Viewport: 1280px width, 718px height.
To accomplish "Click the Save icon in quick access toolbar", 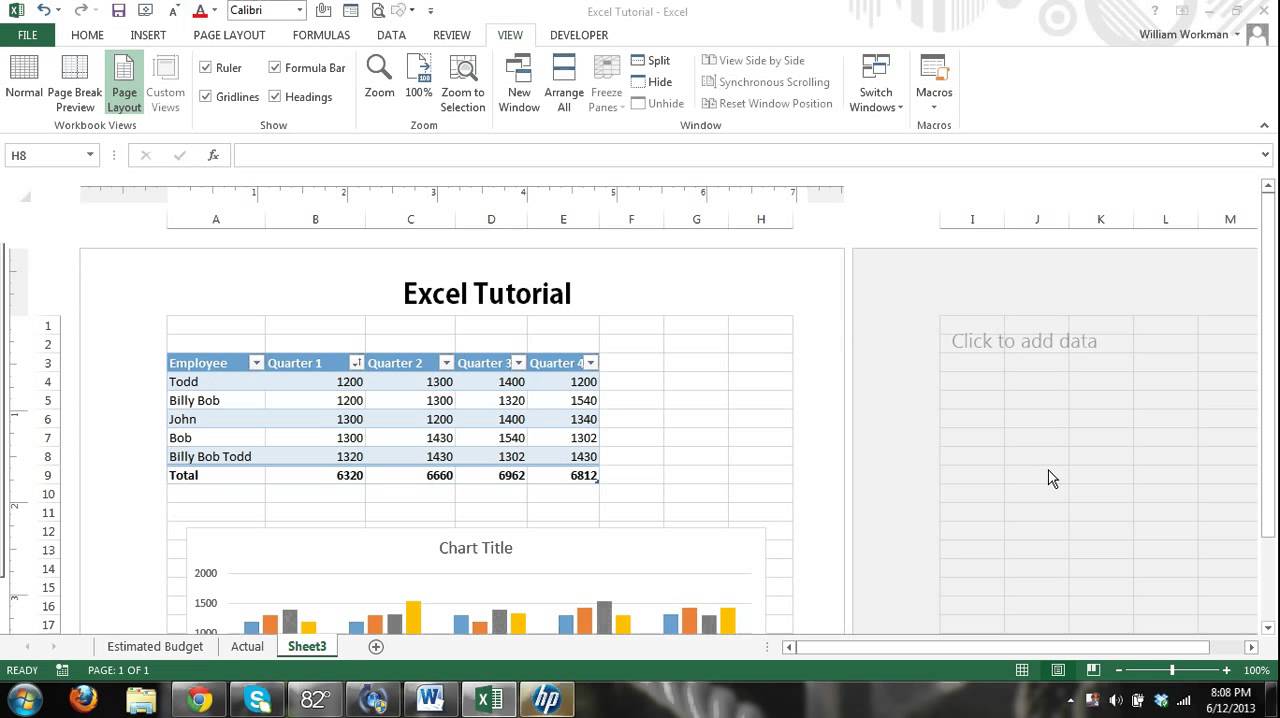I will pyautogui.click(x=118, y=11).
